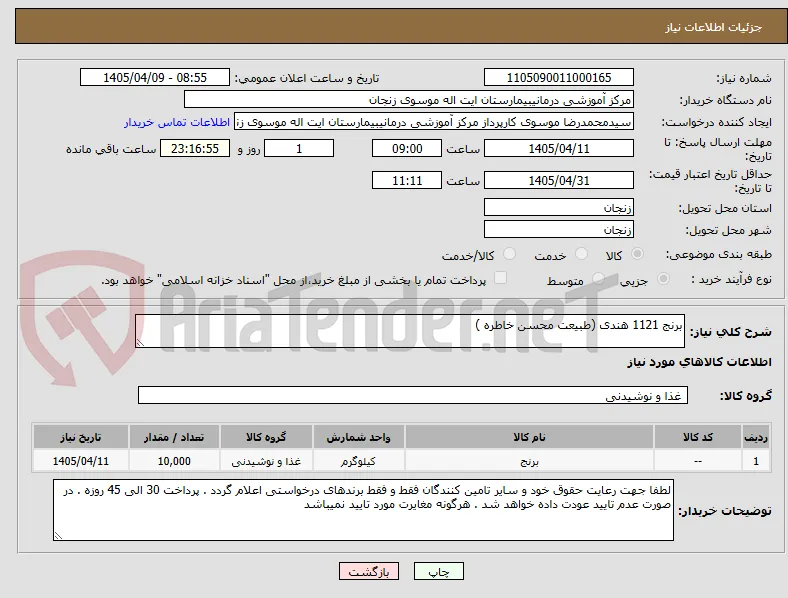Image resolution: width=788 pixels, height=598 pixels.
Task: Click the اطلاعات کالاهای مورد نیاز heading
Action: point(699,362)
